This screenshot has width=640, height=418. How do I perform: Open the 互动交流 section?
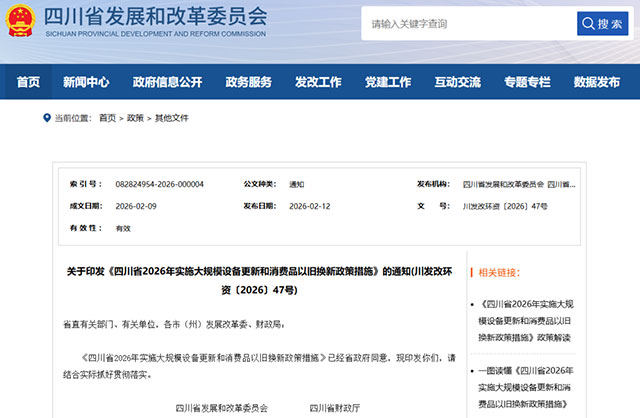[x=457, y=82]
